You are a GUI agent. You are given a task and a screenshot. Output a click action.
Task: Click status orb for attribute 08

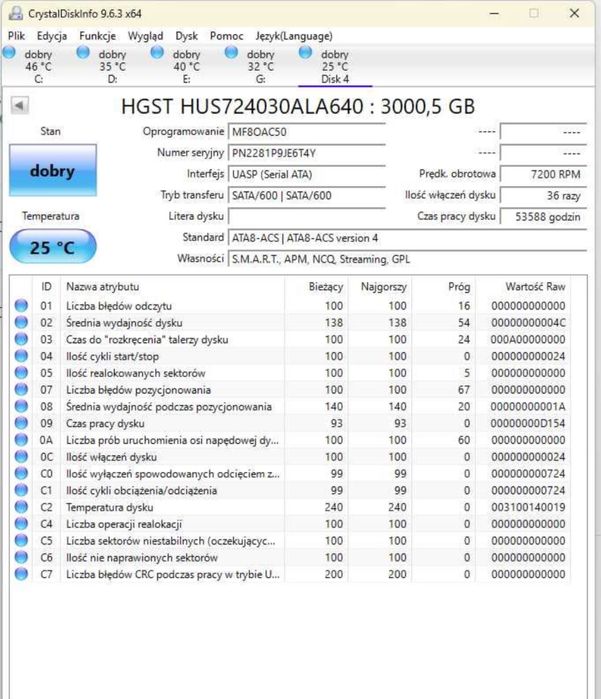tap(21, 406)
